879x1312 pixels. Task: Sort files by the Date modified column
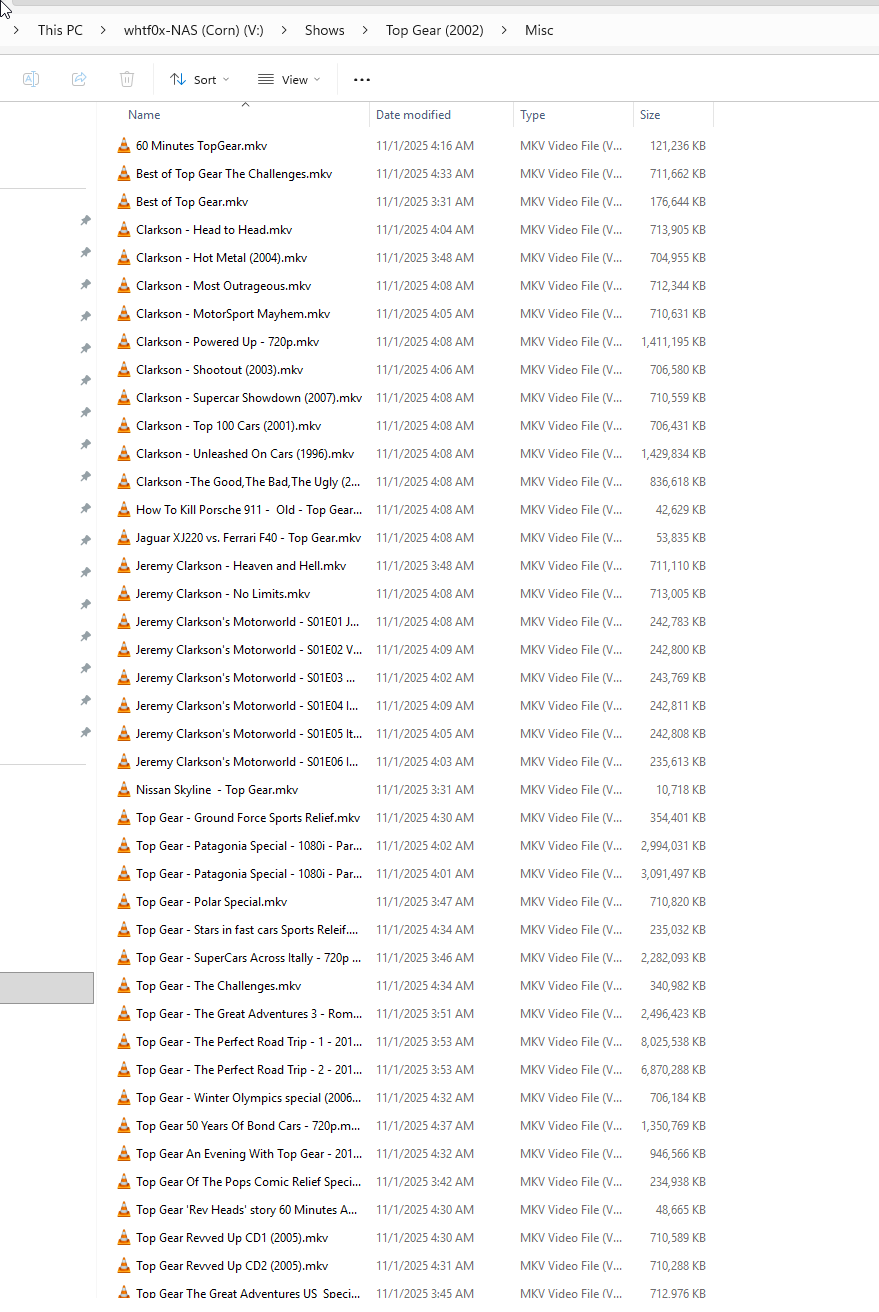[x=413, y=115]
